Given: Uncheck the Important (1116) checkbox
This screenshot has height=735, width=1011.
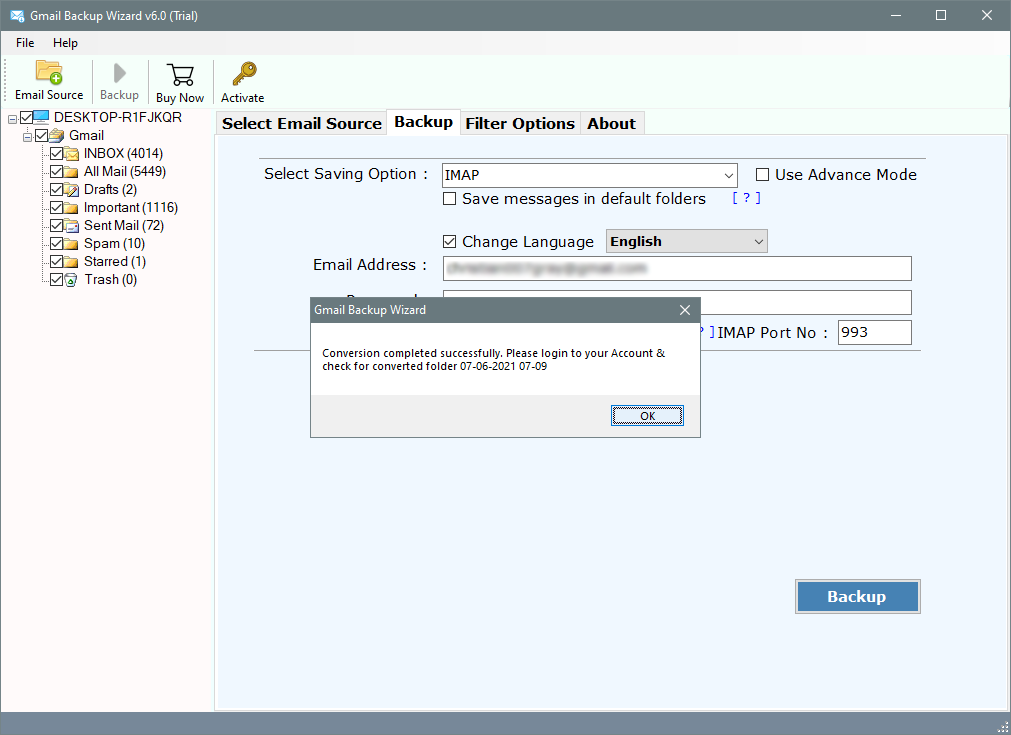Looking at the screenshot, I should pos(57,208).
